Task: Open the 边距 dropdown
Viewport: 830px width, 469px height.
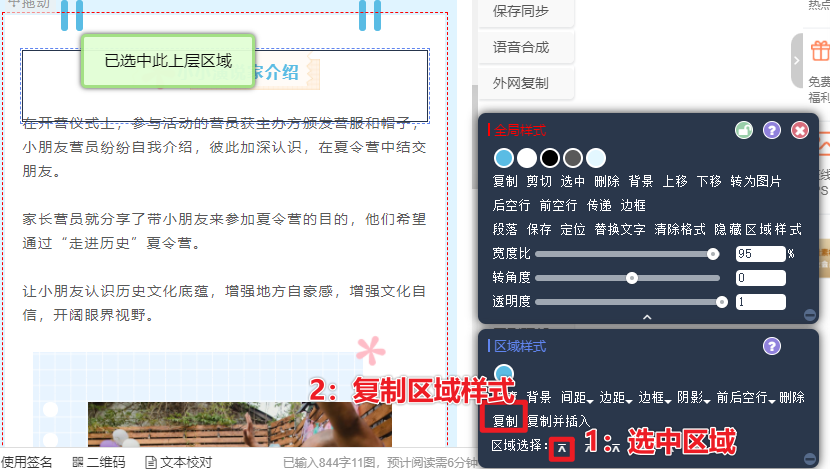Action: (x=616, y=397)
